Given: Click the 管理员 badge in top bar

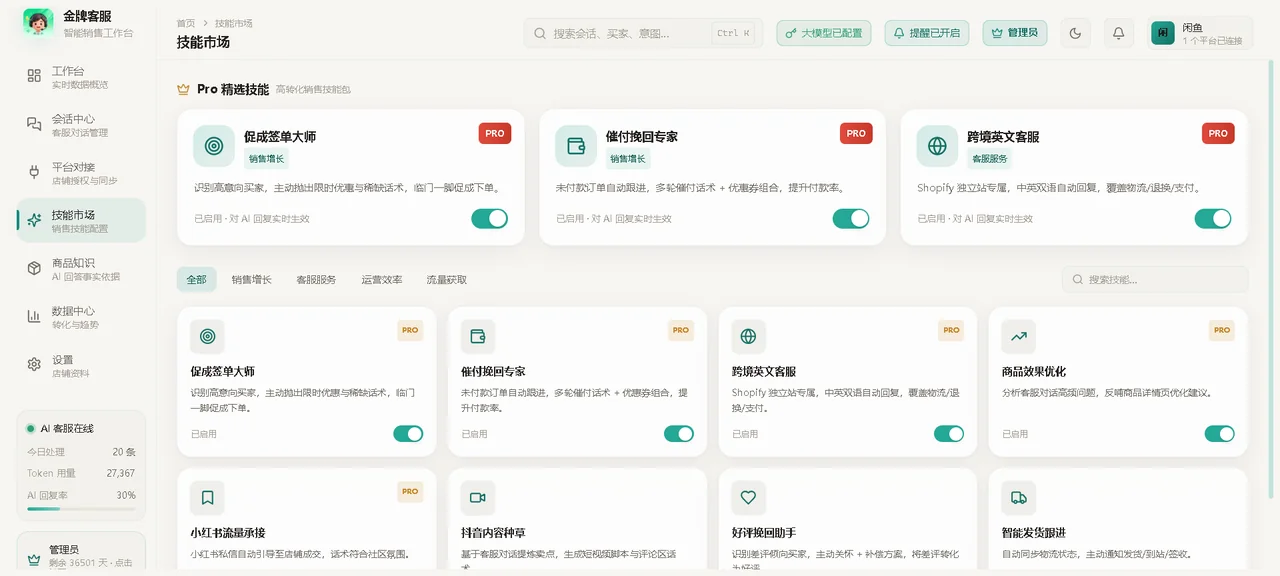Looking at the screenshot, I should pyautogui.click(x=1015, y=33).
